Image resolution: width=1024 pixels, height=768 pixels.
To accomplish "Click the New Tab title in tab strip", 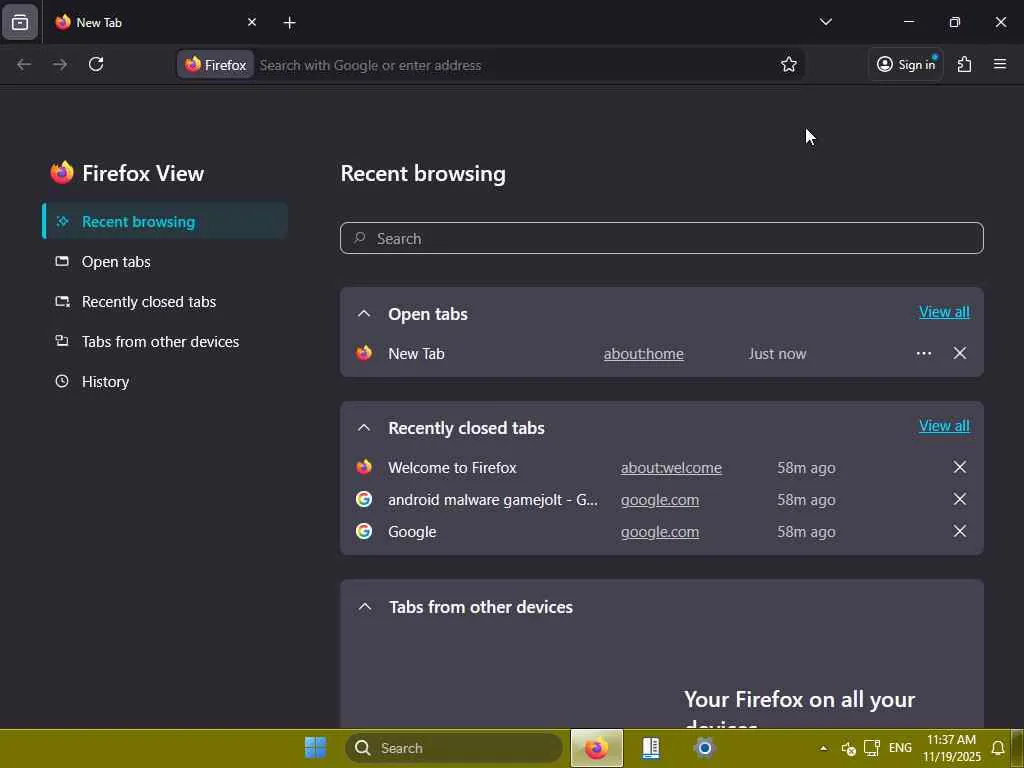I will pos(99,22).
